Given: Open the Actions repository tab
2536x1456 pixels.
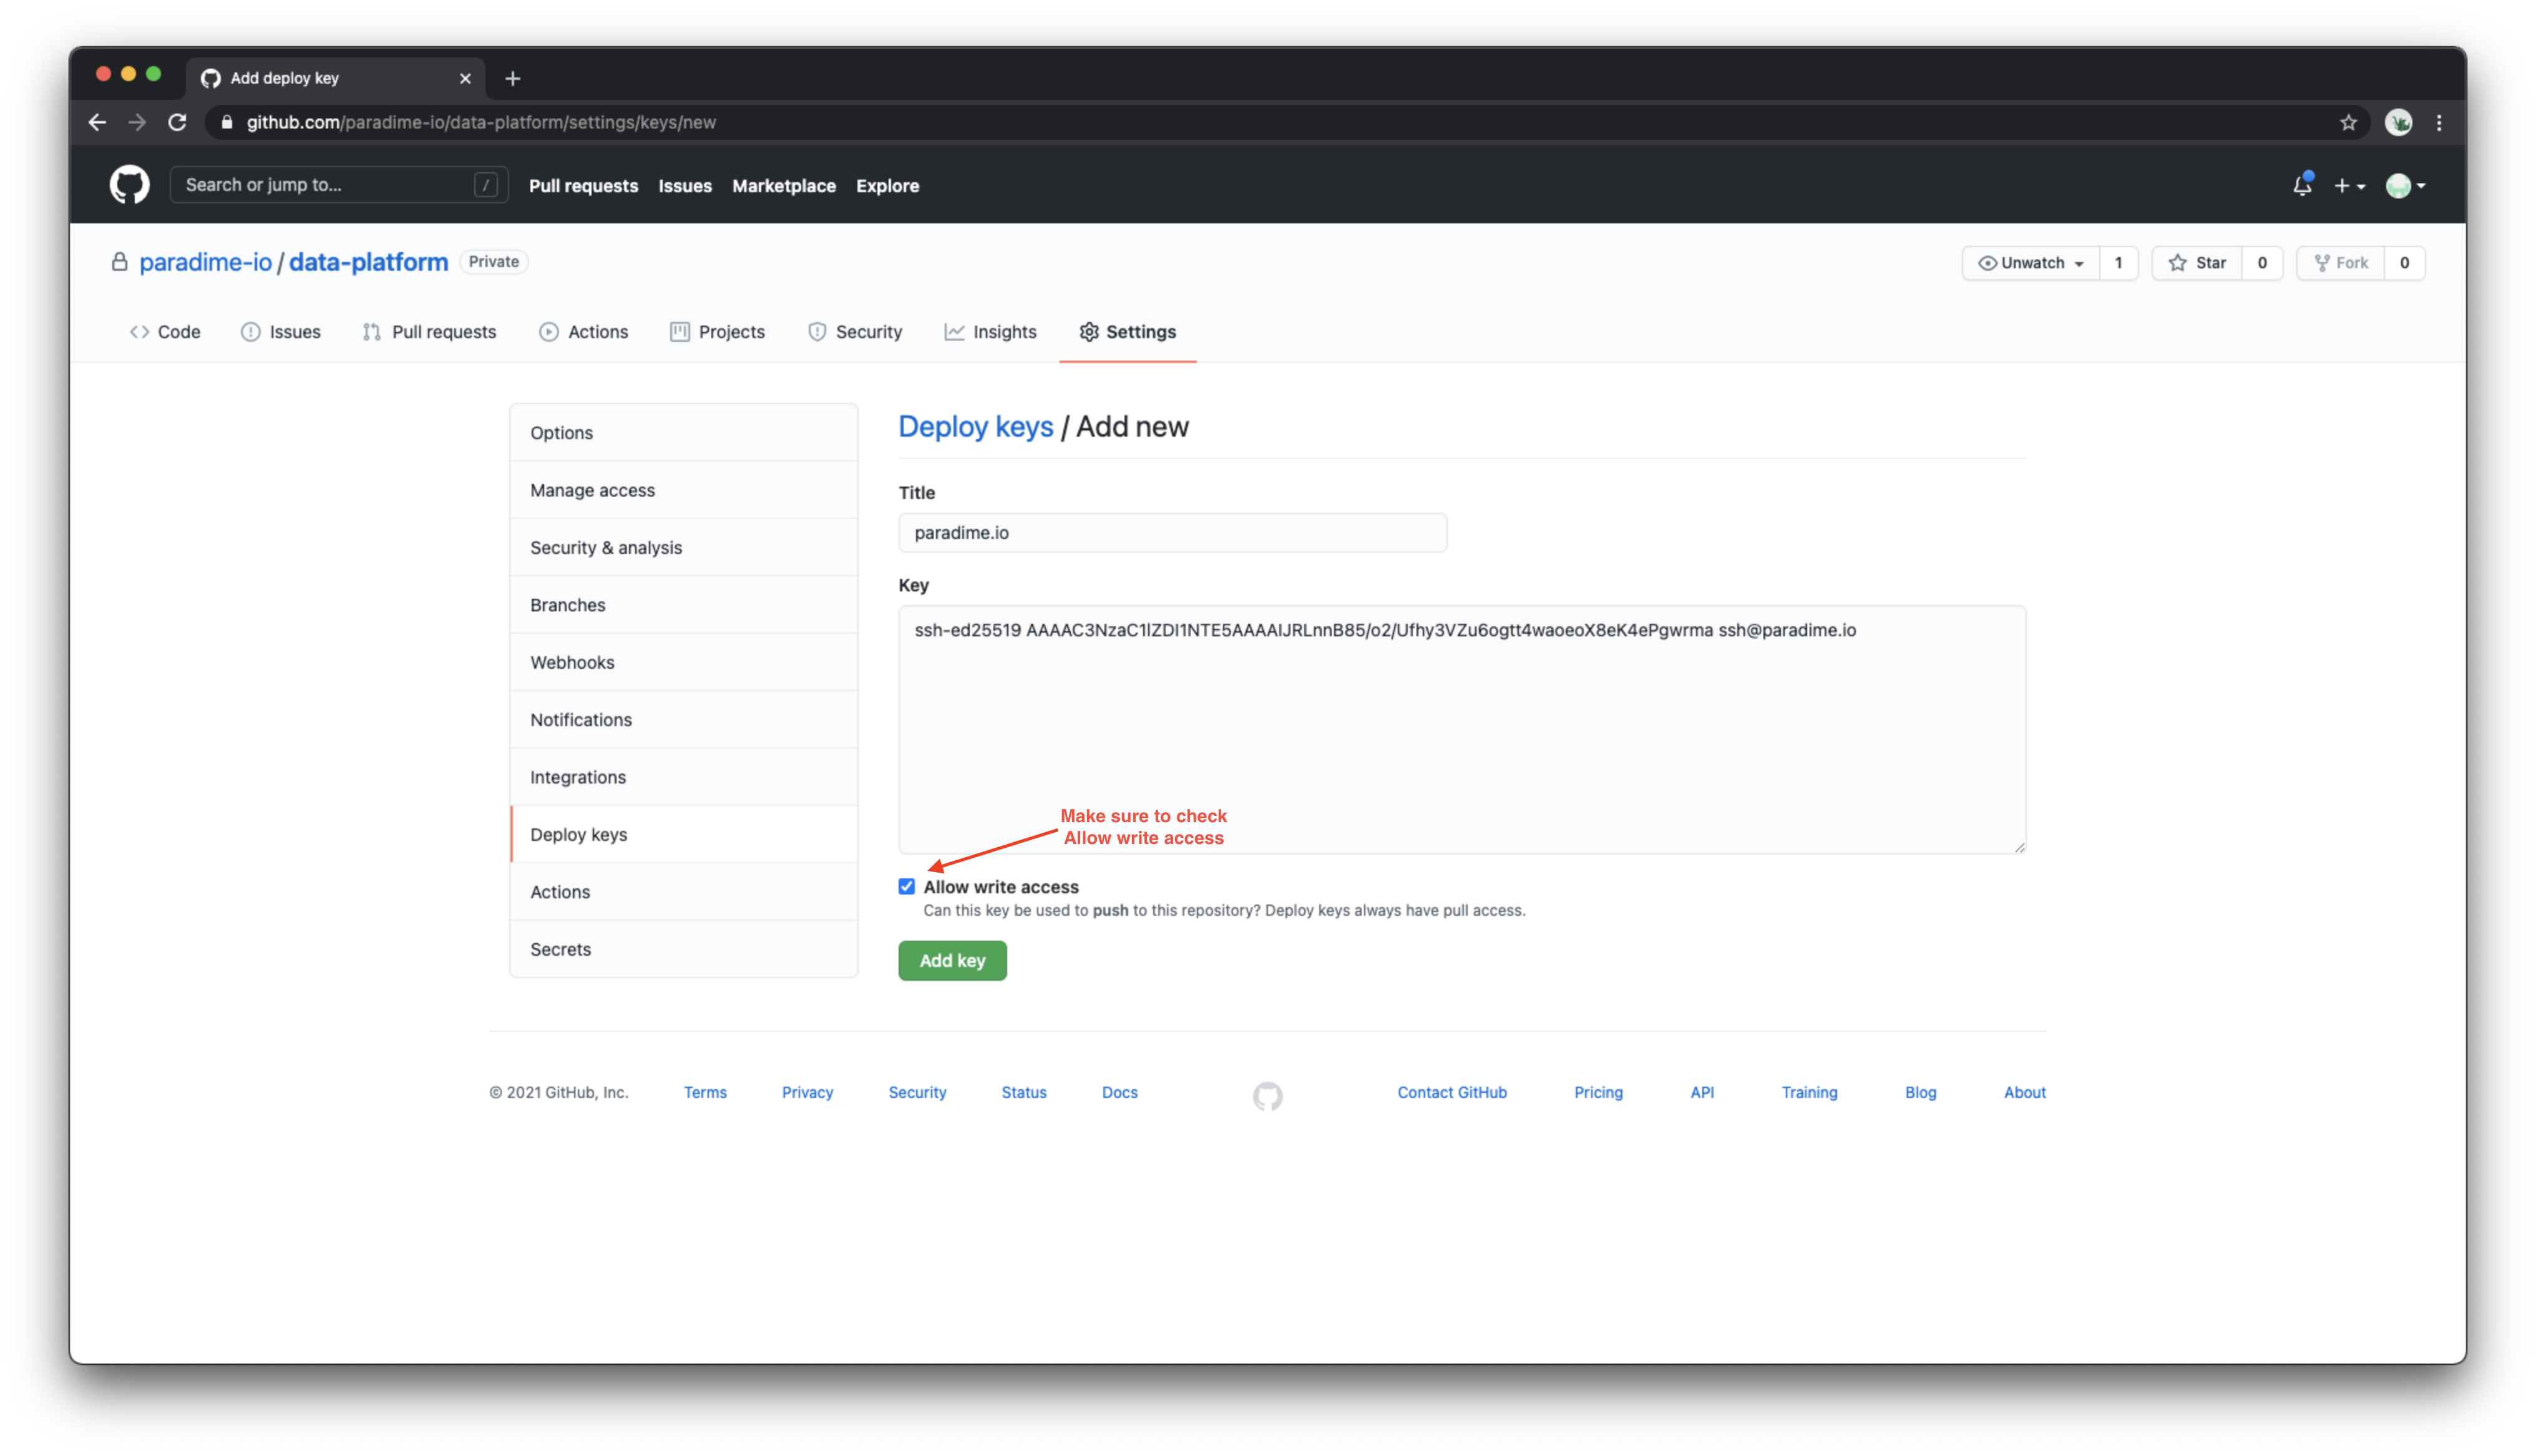Looking at the screenshot, I should pos(584,332).
